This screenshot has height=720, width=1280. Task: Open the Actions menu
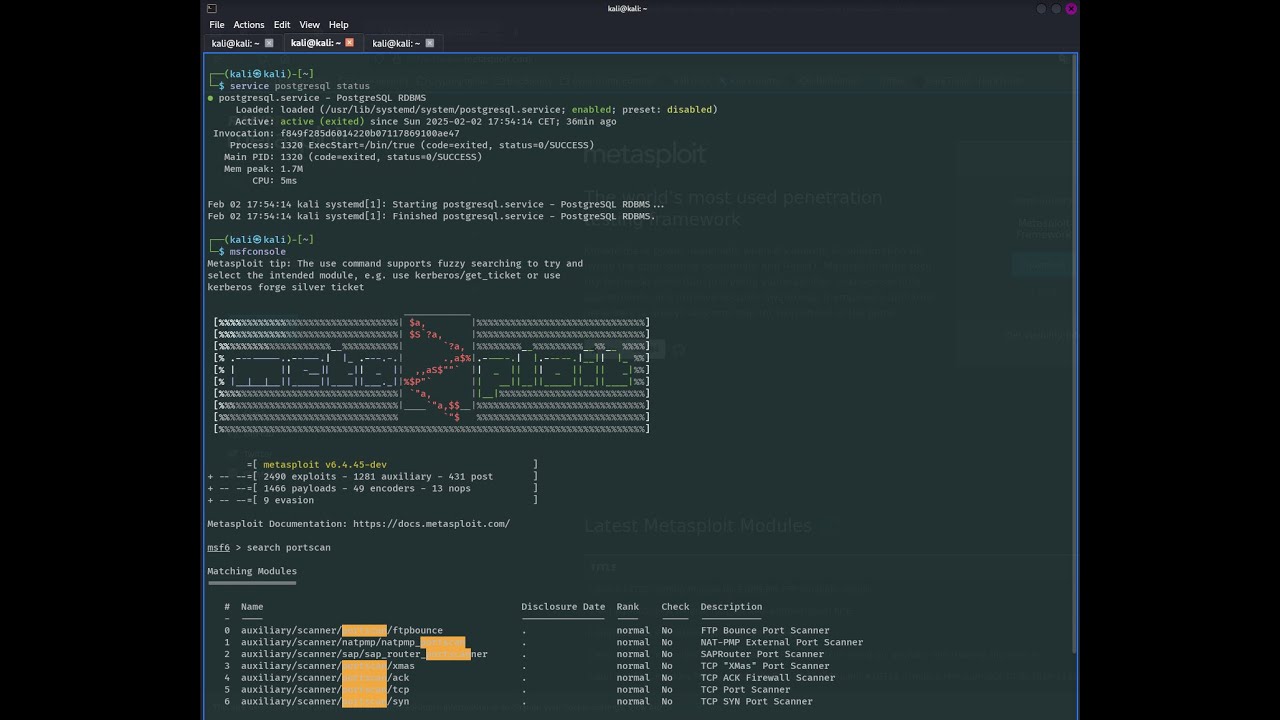249,25
